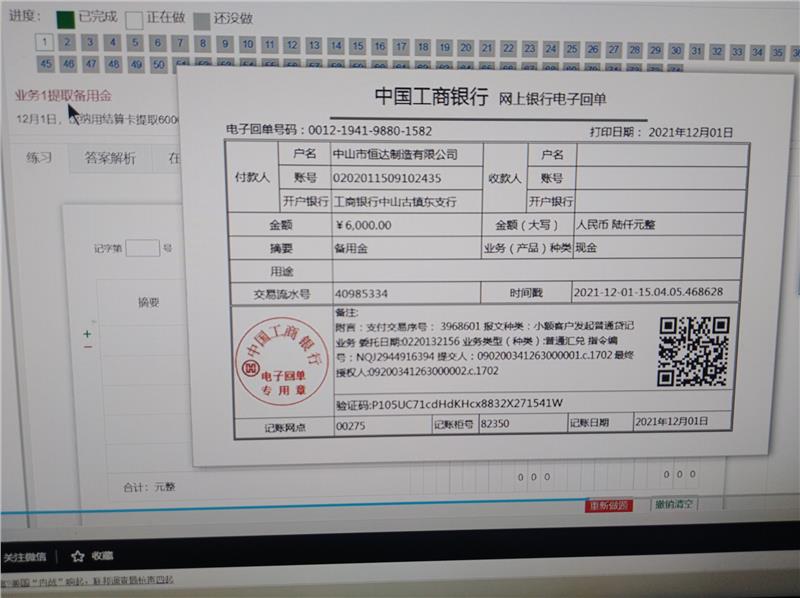The width and height of the screenshot is (800, 598).
Task: Click the green 已完成 legend box
Action: (66, 18)
